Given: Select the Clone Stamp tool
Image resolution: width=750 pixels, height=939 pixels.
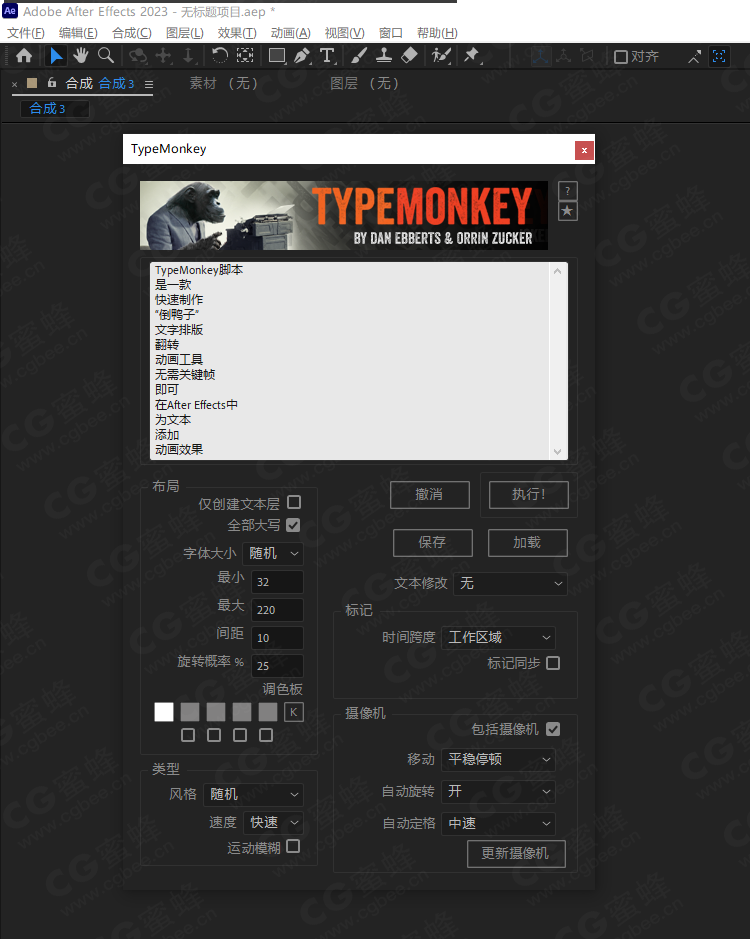Looking at the screenshot, I should (x=383, y=56).
